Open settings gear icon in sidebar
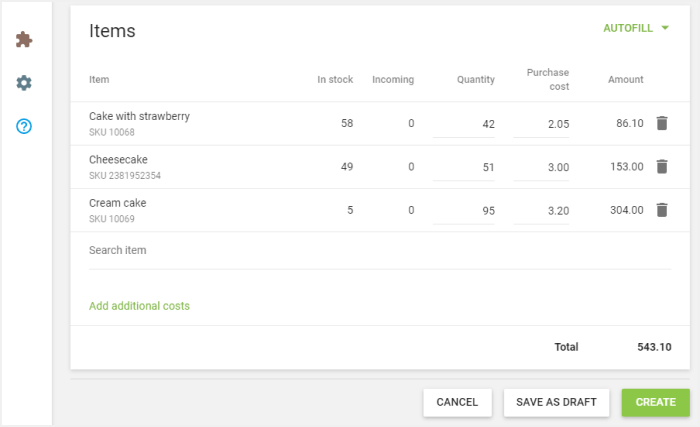The width and height of the screenshot is (700, 427). (x=24, y=83)
